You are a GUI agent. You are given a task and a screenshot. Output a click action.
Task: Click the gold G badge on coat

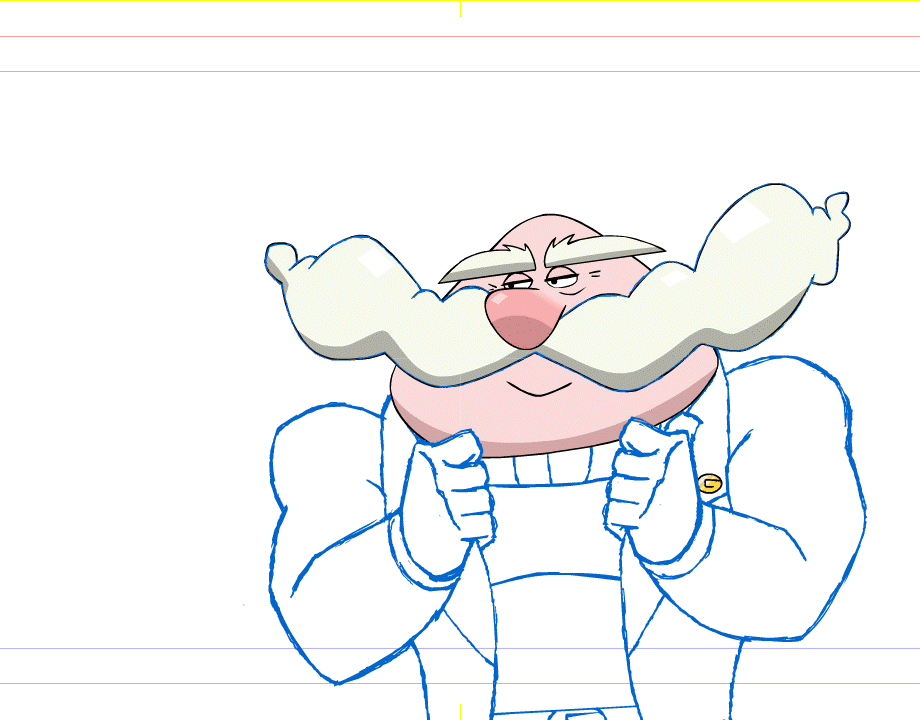710,484
